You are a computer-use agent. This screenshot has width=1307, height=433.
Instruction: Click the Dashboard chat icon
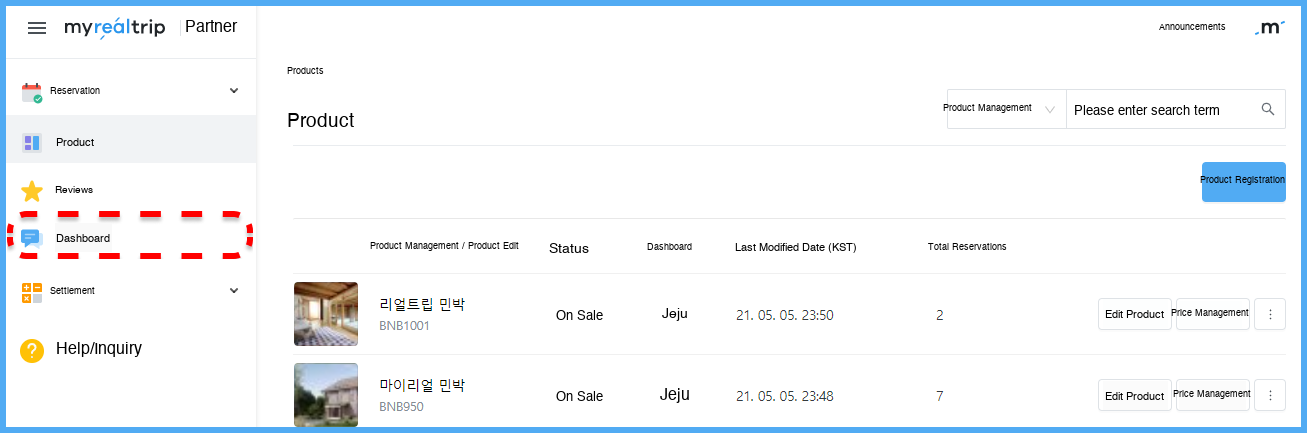point(32,238)
